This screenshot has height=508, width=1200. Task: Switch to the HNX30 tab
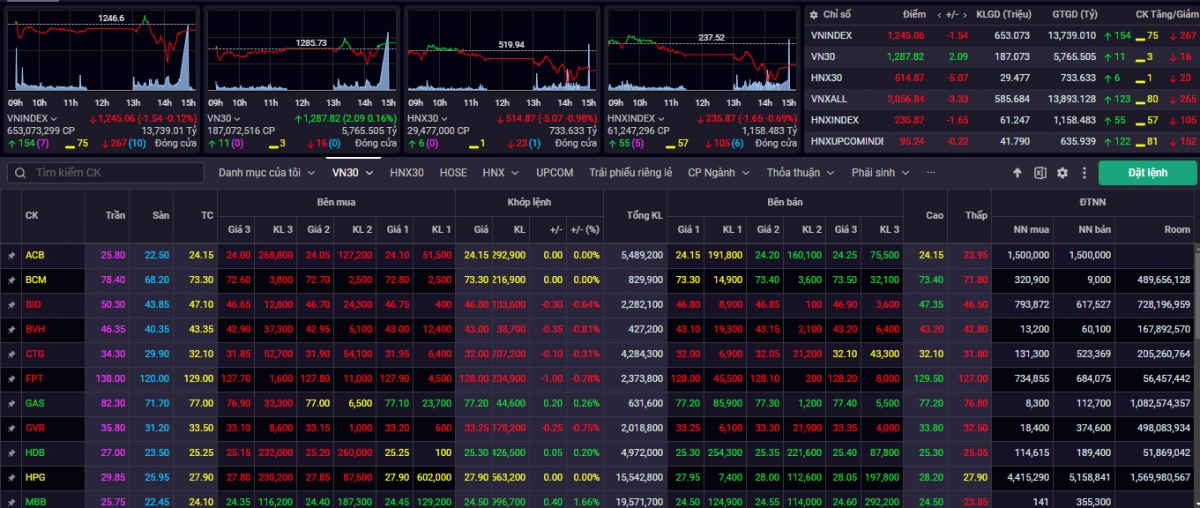tap(407, 172)
